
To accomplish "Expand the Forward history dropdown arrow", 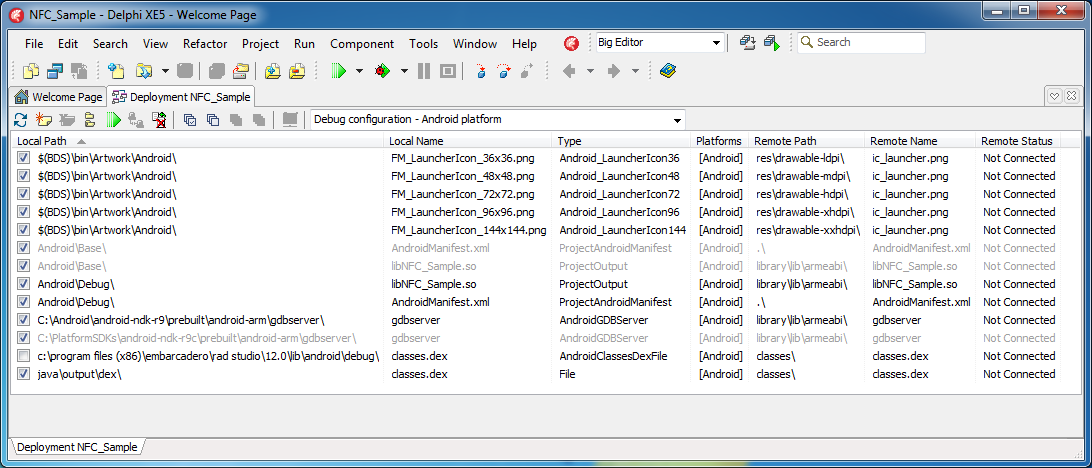I will click(635, 71).
